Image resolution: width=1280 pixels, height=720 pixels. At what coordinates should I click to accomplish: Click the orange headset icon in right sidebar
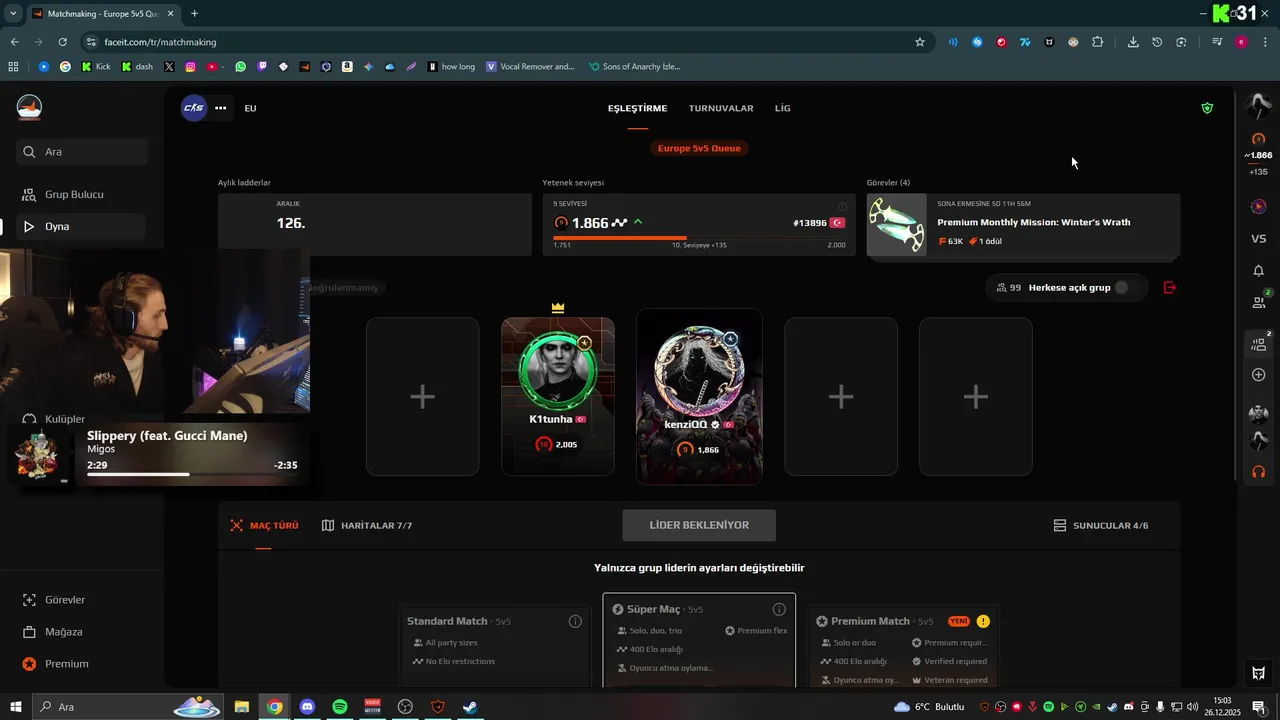click(1259, 472)
